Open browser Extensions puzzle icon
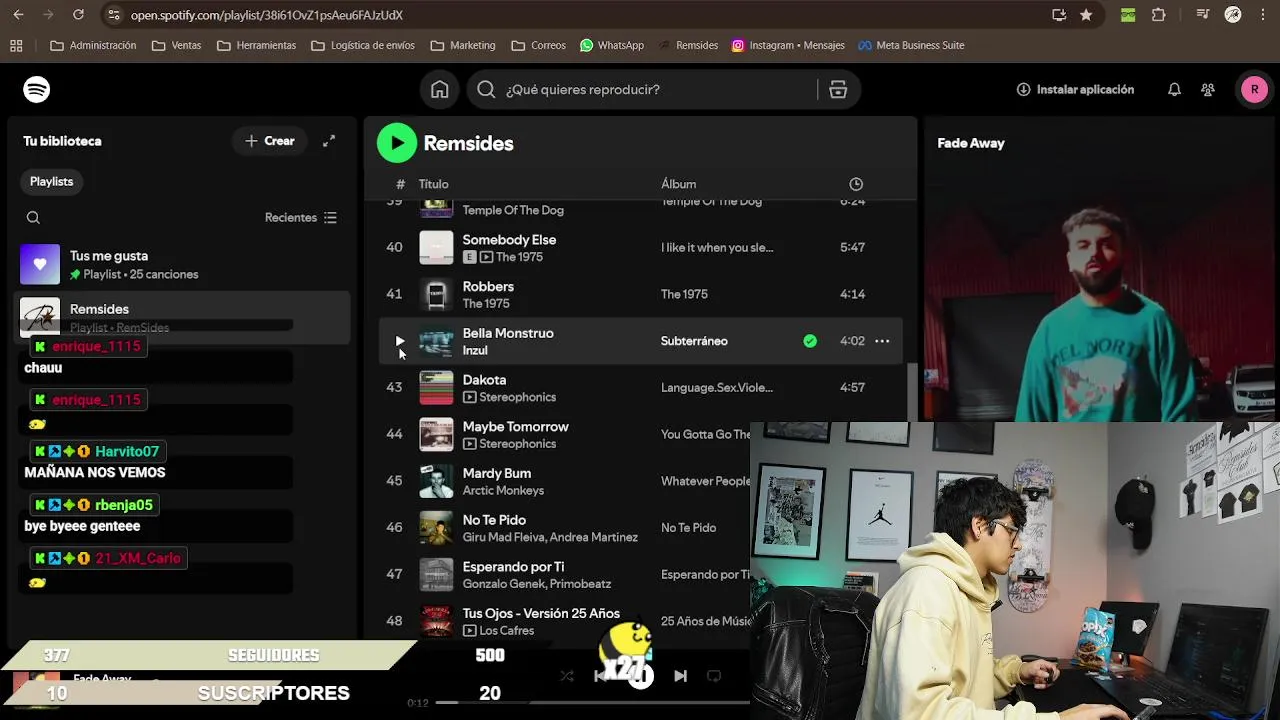This screenshot has width=1280, height=720. tap(1159, 15)
